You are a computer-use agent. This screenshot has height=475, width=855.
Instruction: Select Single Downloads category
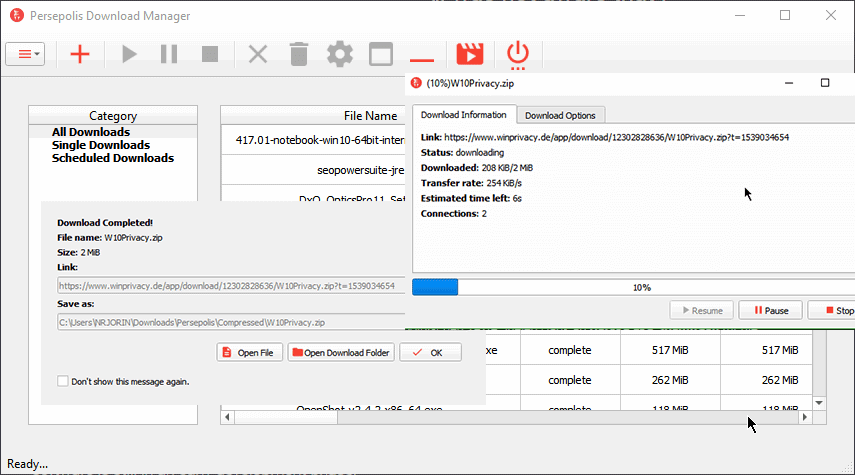[x=101, y=145]
